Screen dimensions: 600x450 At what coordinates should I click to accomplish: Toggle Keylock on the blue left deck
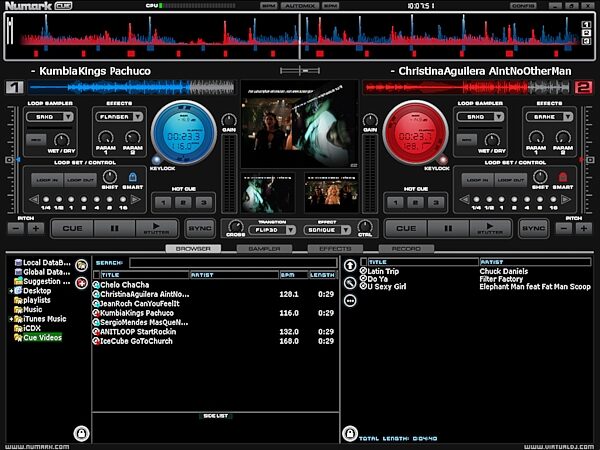[157, 159]
